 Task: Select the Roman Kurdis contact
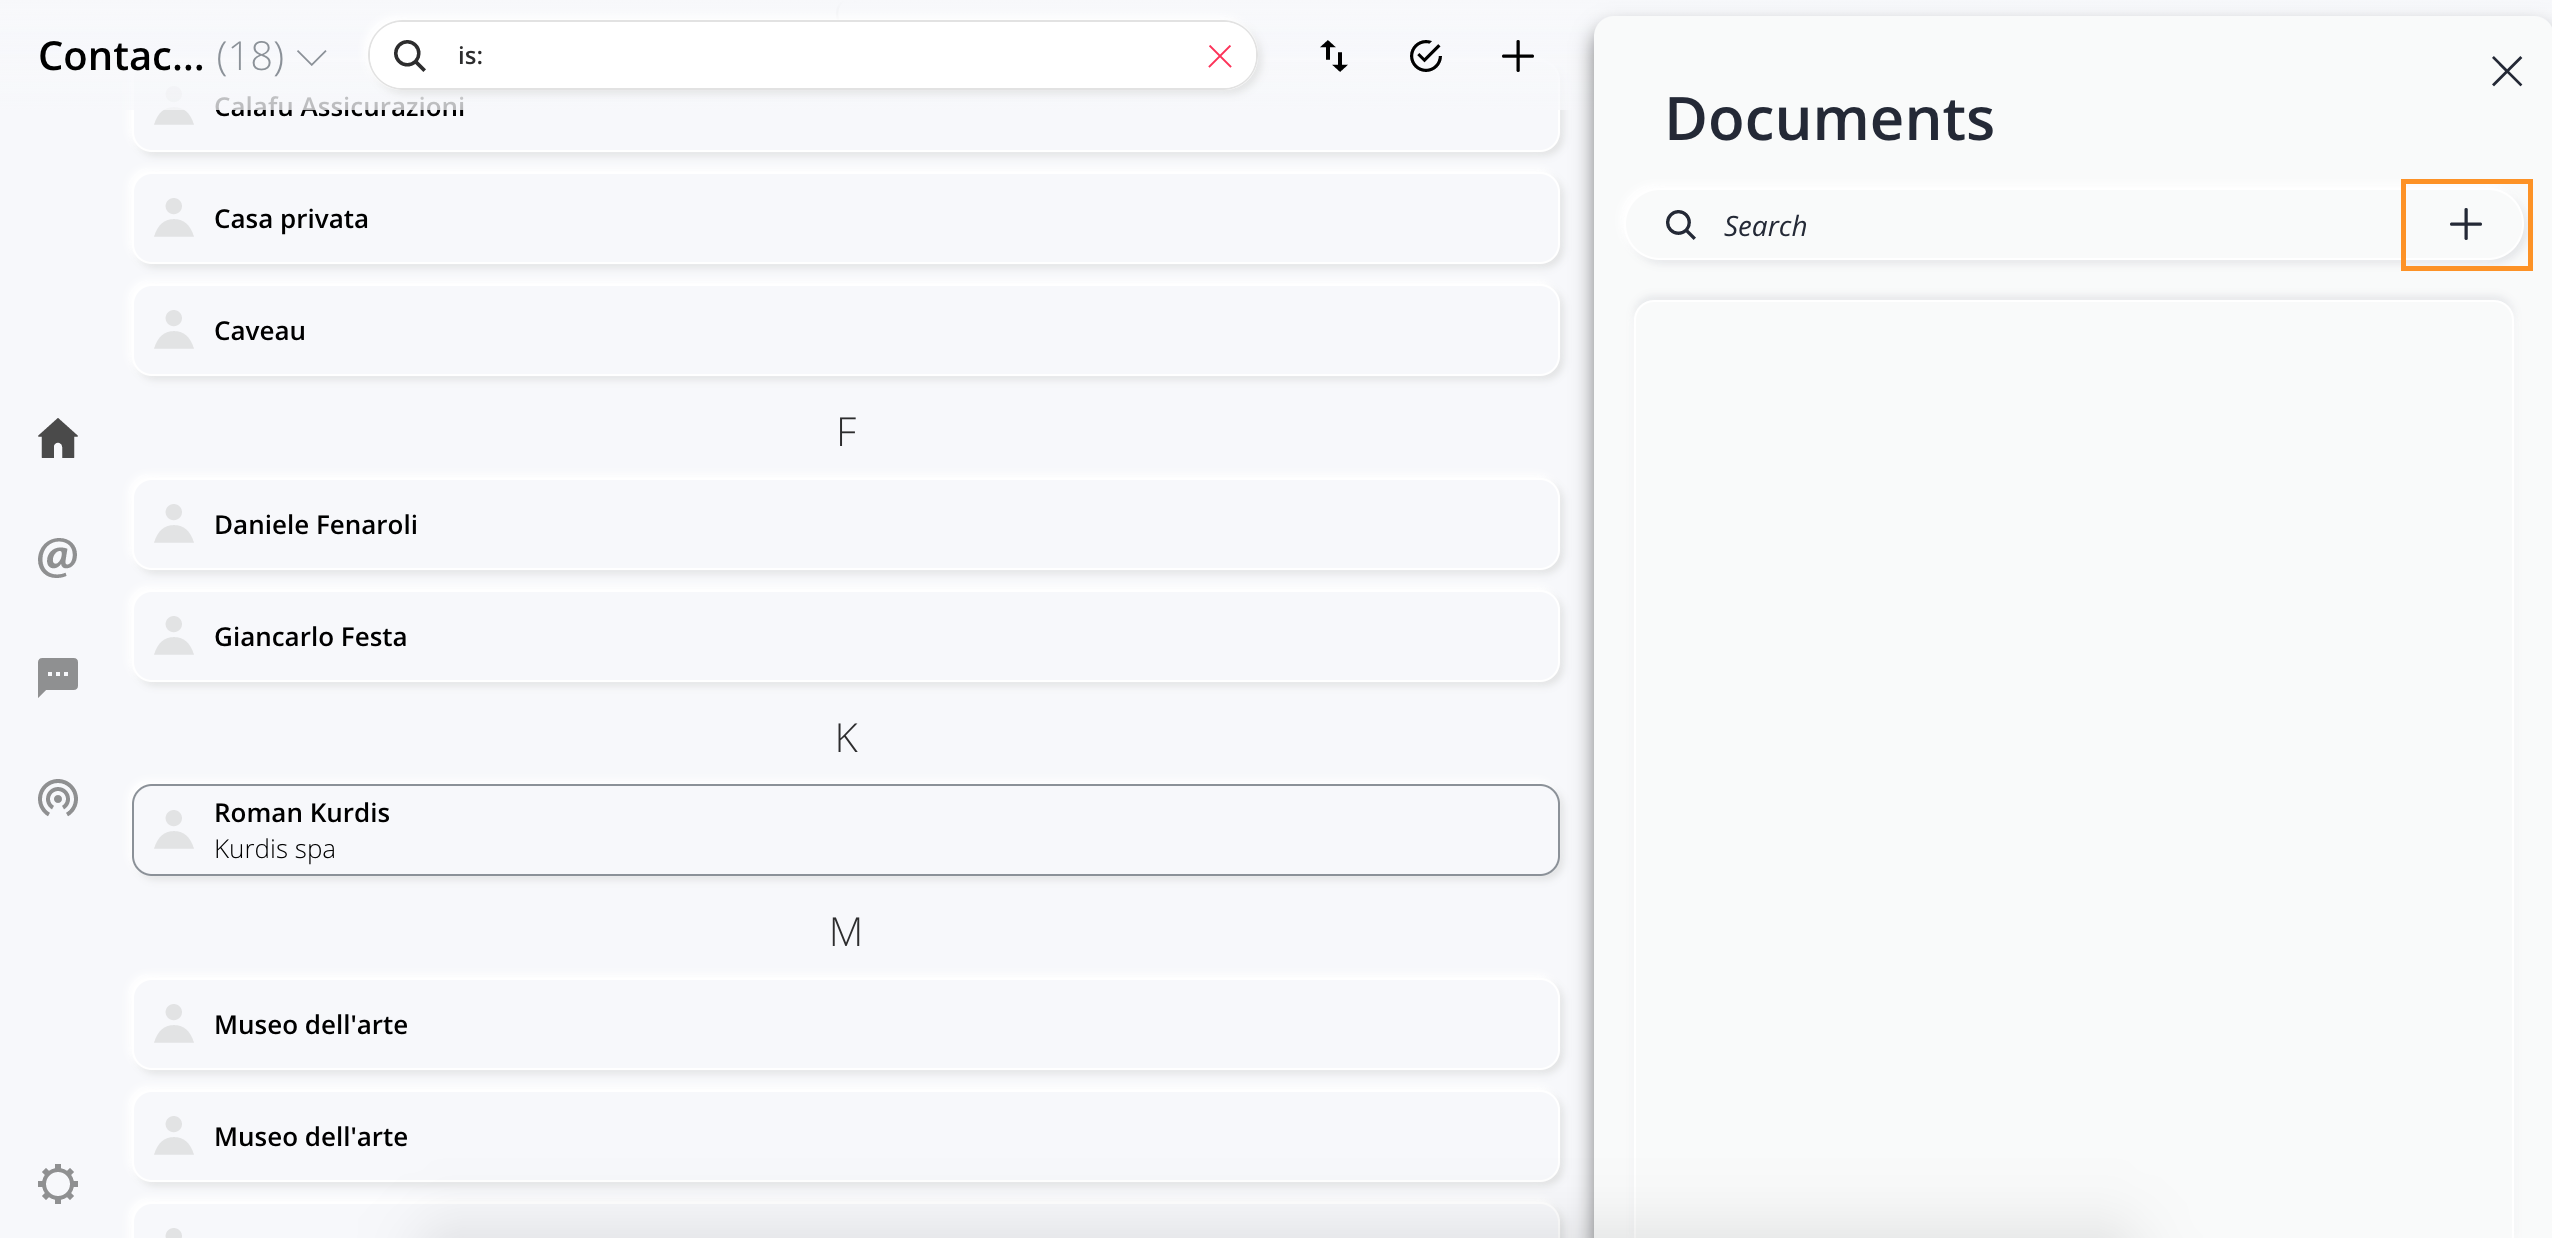(846, 830)
